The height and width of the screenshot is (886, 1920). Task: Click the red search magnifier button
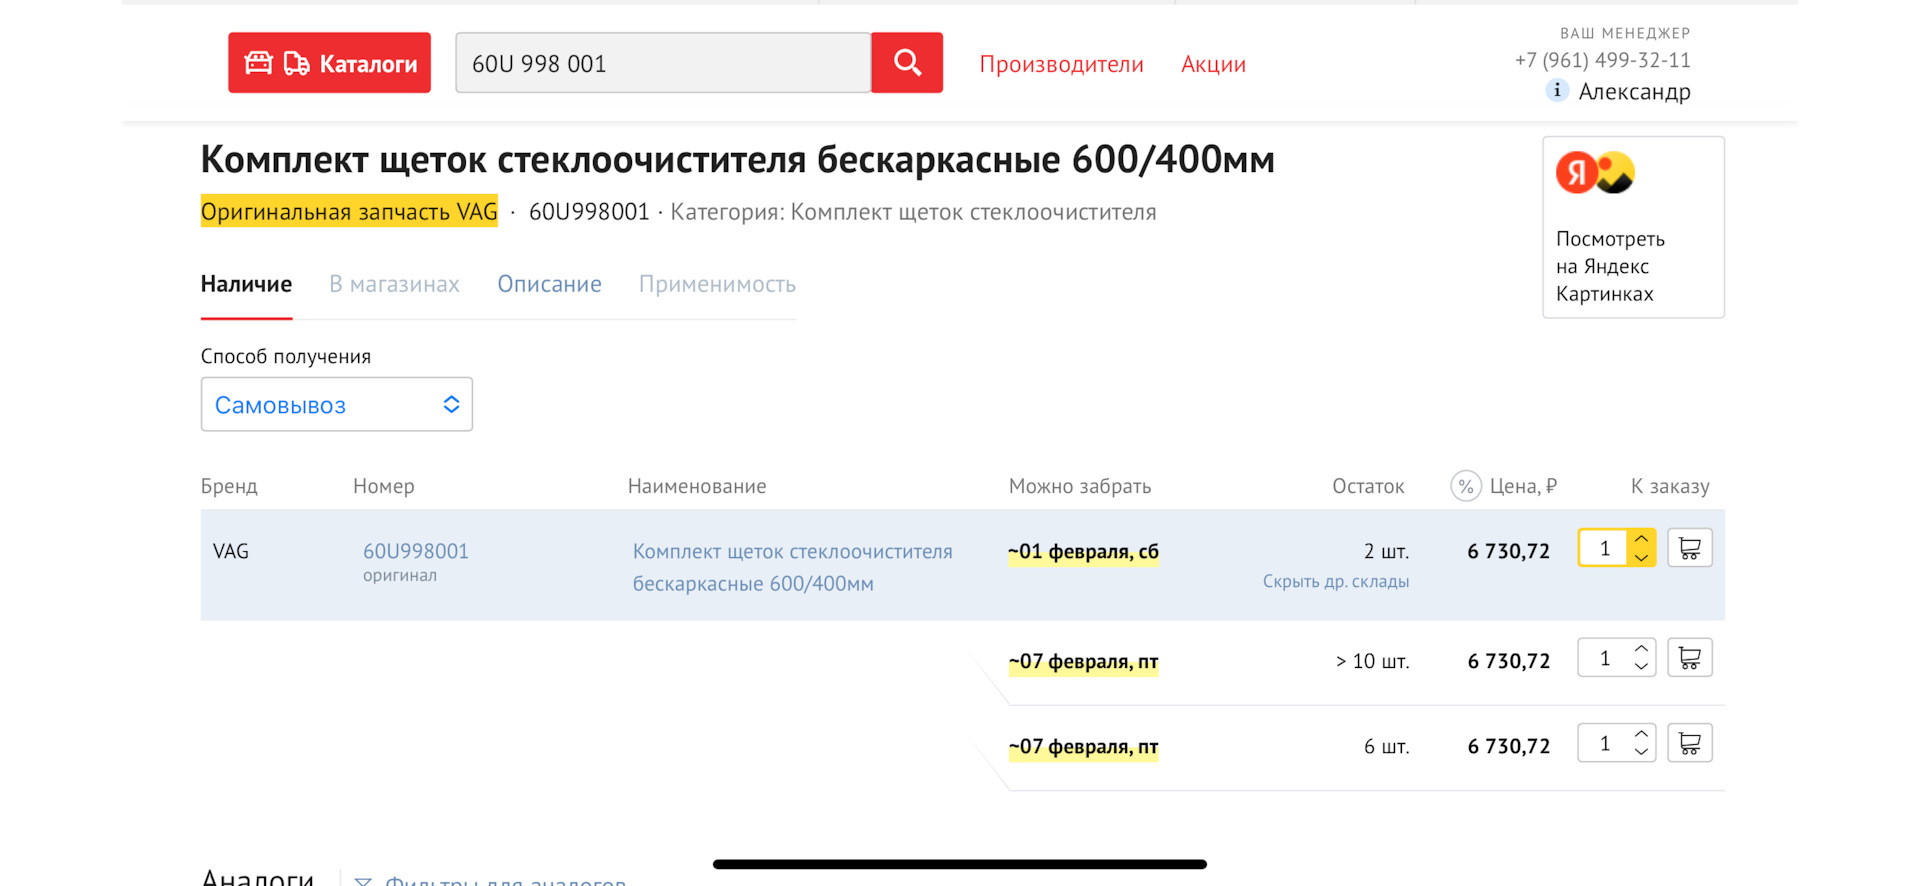point(906,63)
